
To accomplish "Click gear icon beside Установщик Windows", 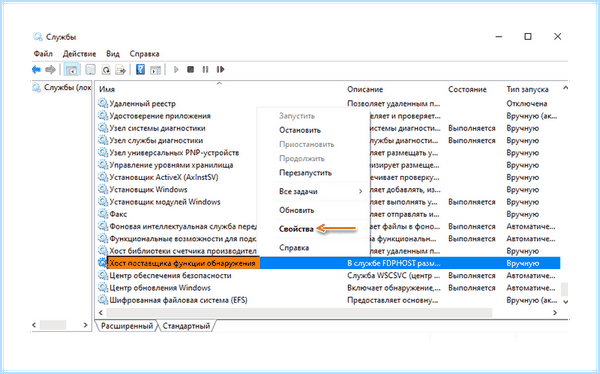I will [x=103, y=189].
